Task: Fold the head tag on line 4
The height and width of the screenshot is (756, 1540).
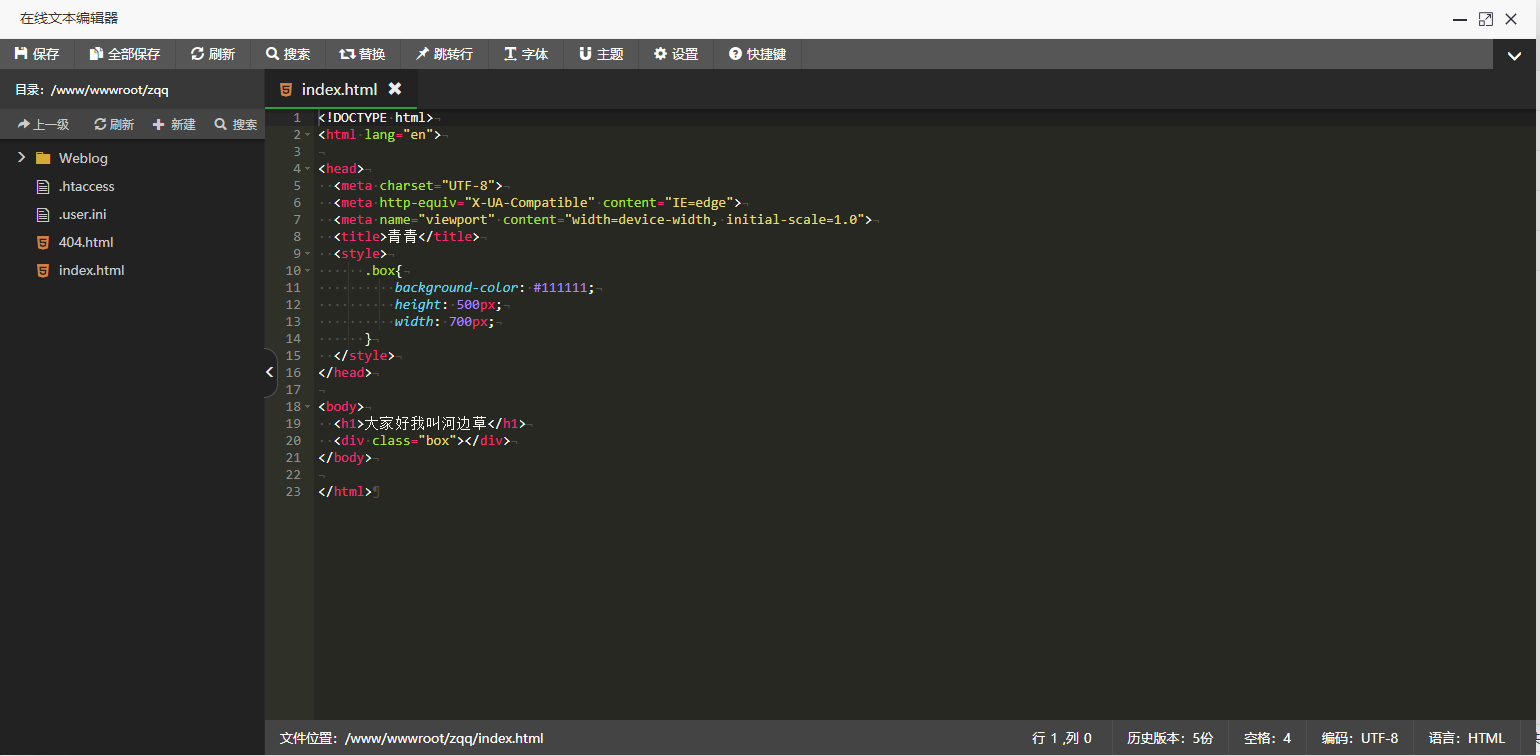Action: tap(308, 168)
